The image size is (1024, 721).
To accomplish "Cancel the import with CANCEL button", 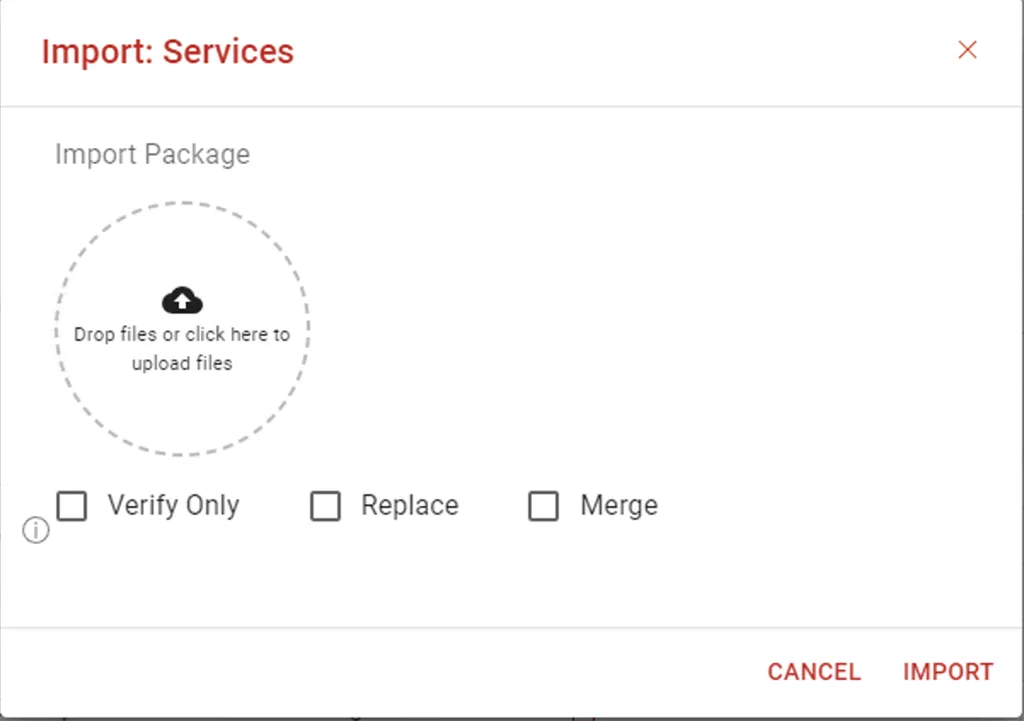I will 814,672.
